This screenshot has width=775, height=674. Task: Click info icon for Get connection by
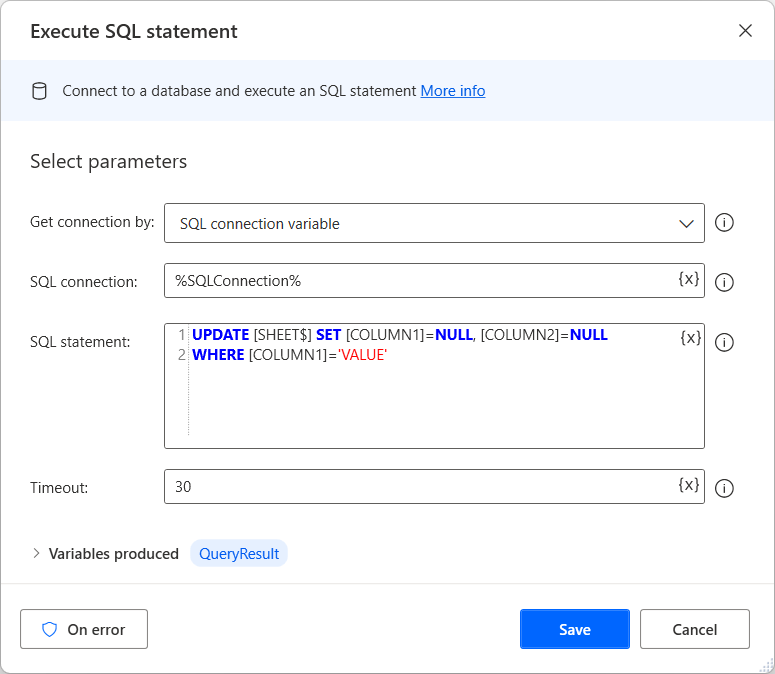[x=724, y=222]
